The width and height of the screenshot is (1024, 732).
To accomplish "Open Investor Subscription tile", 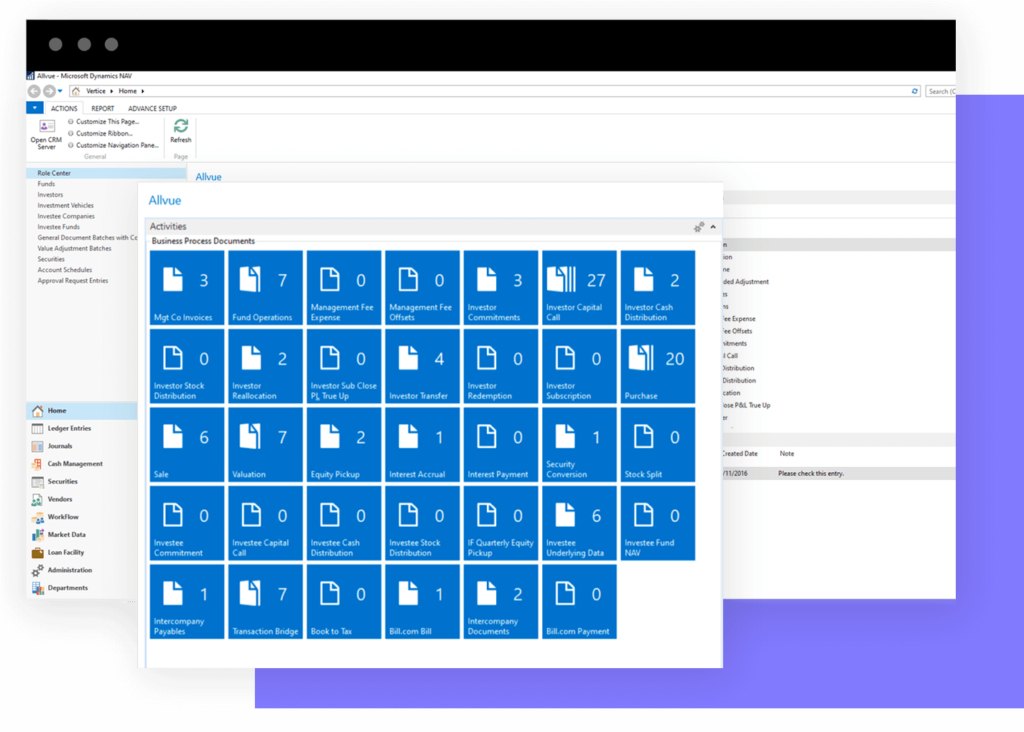I will pos(579,366).
